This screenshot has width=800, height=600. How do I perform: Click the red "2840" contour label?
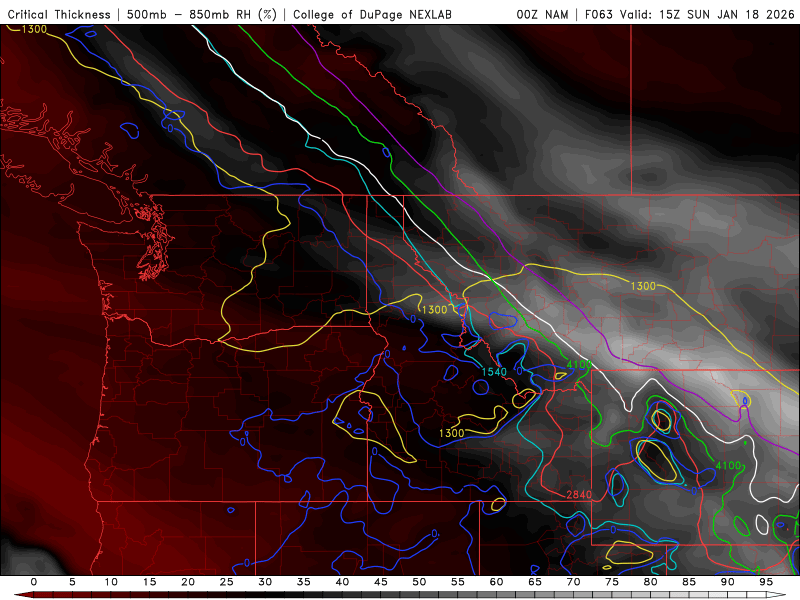coord(579,494)
